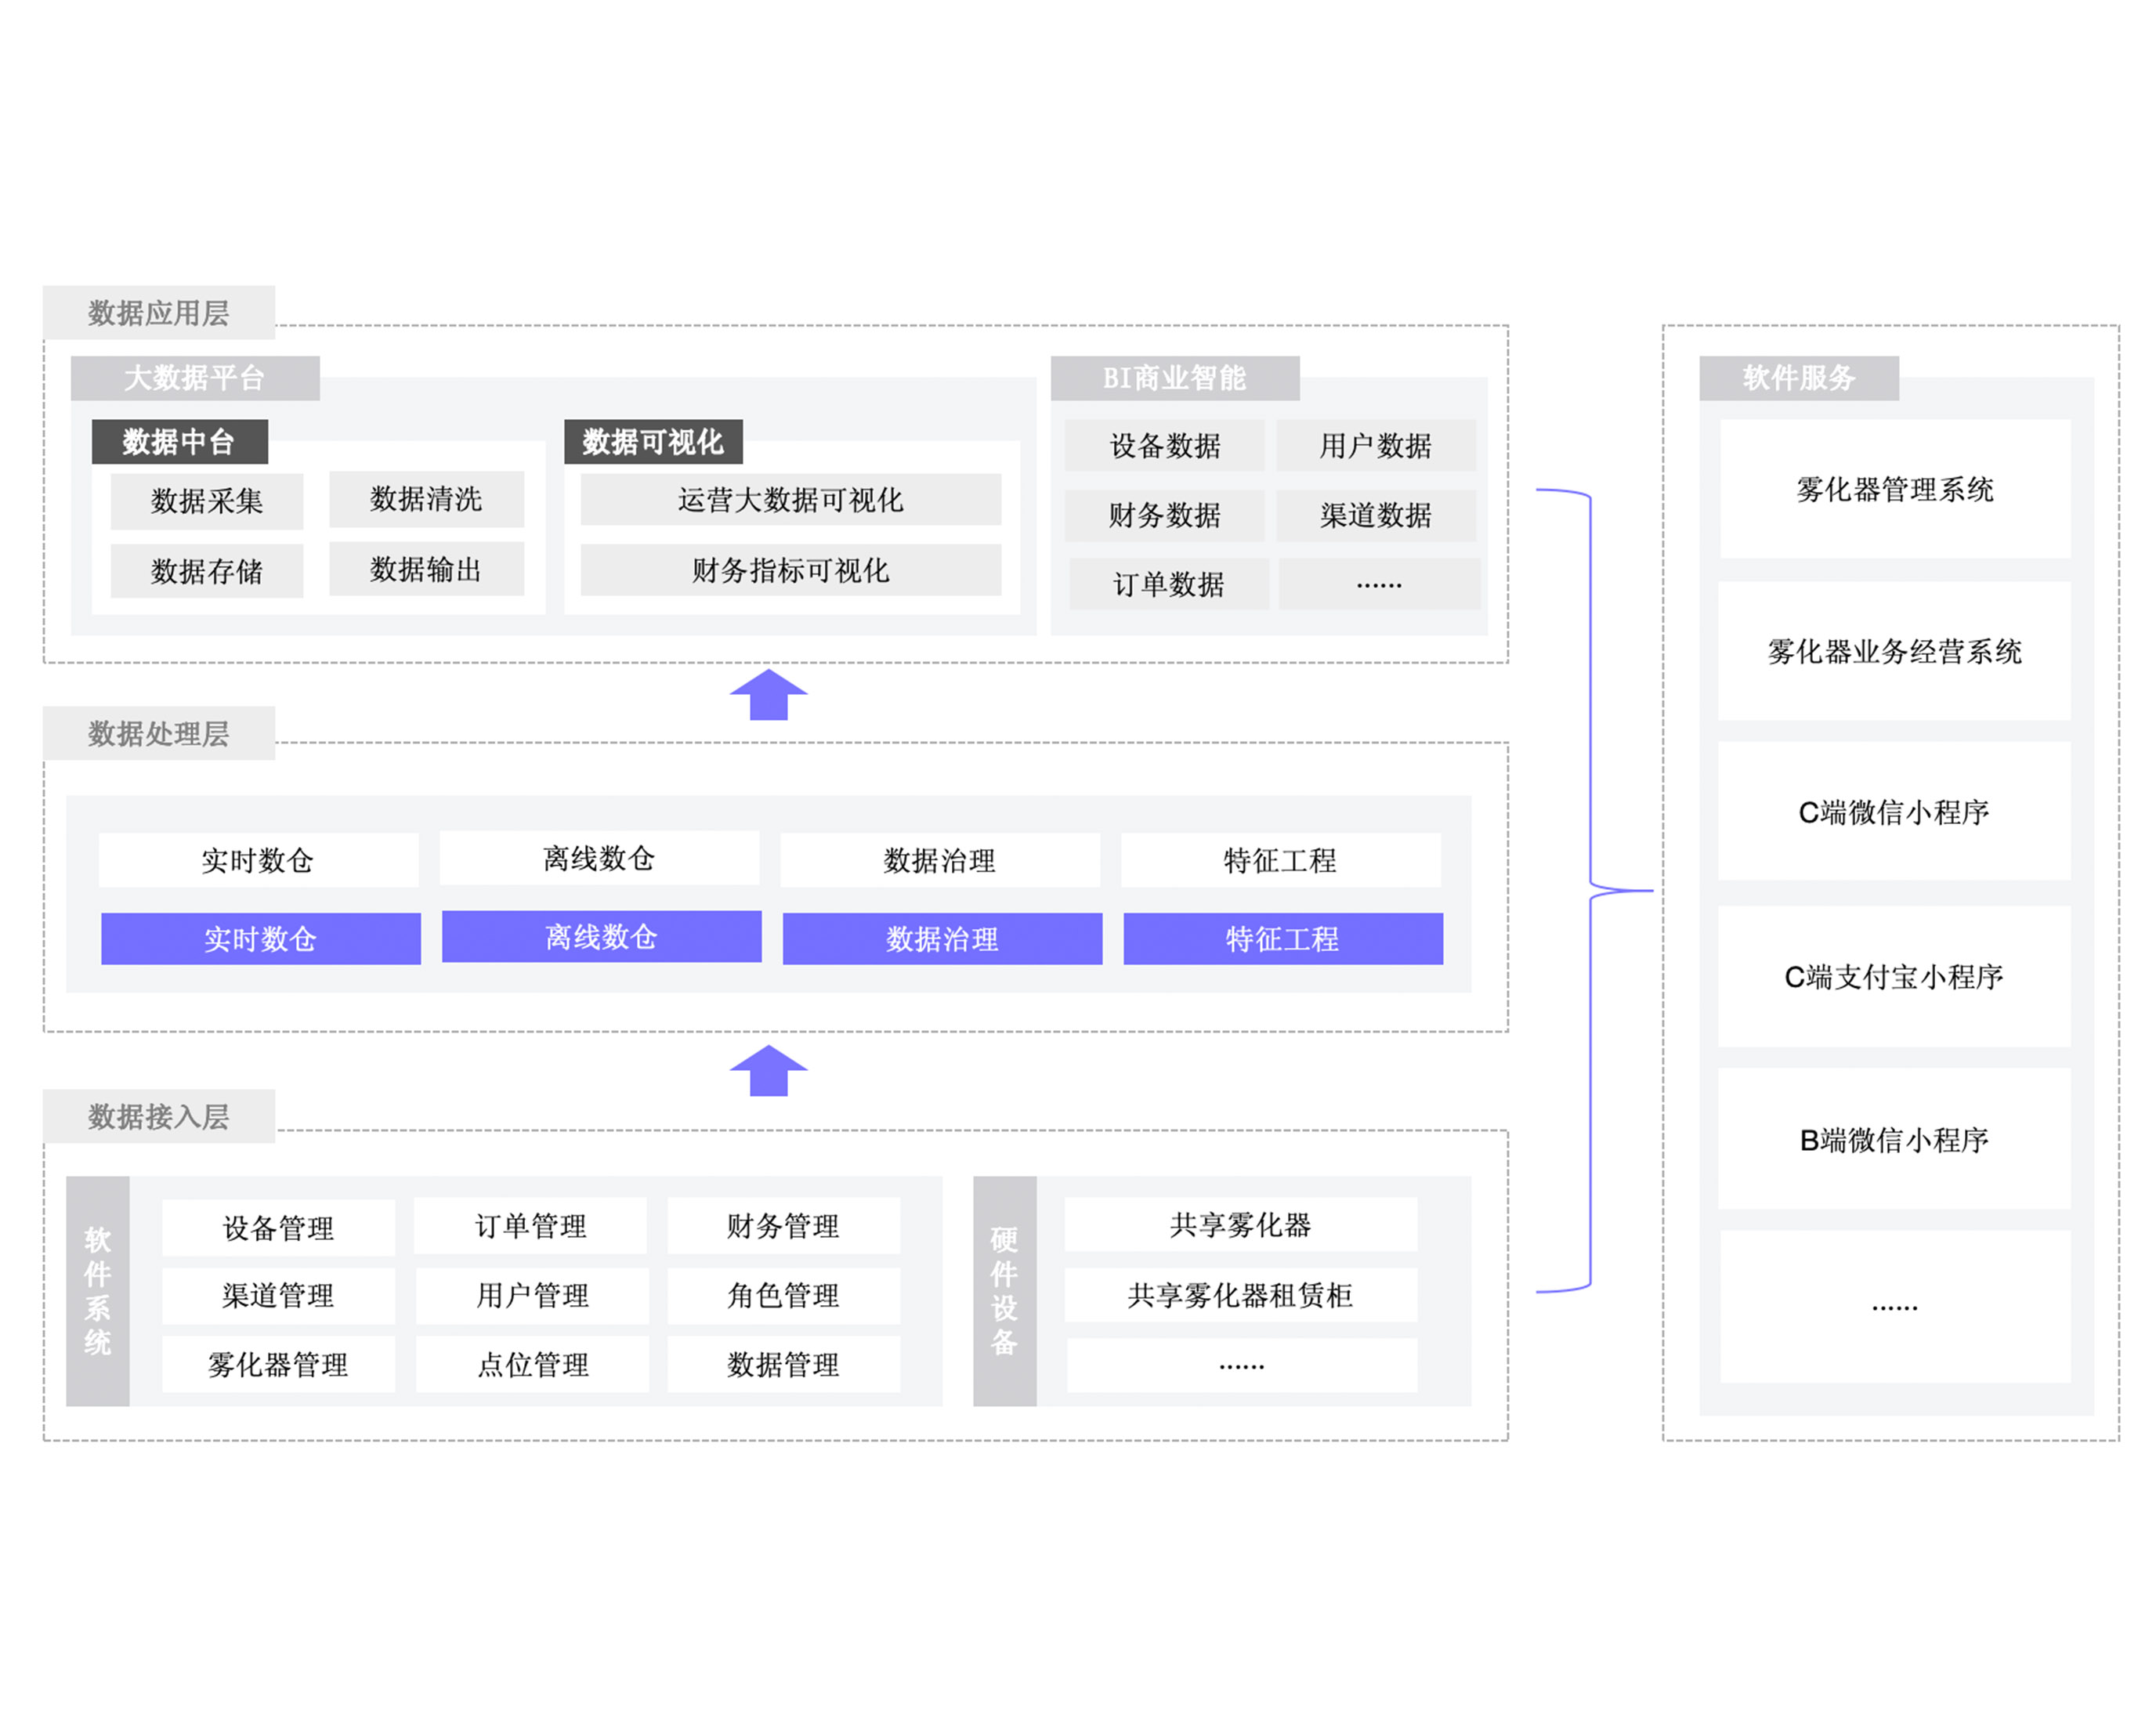Click the purple up arrow above 数据接入层 box
Screen dimensions: 2156x1725
pos(768,1070)
